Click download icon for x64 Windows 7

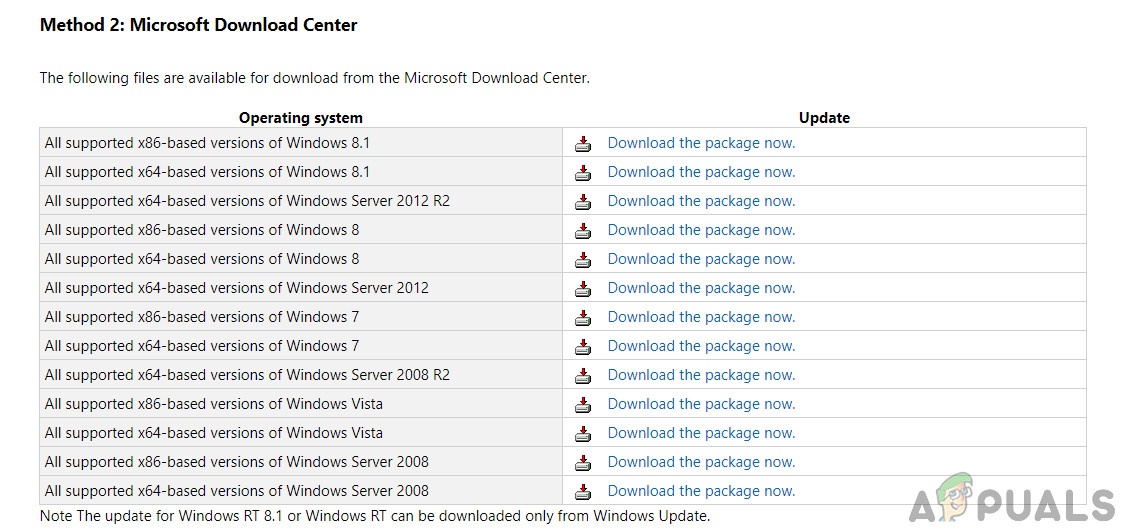click(x=583, y=347)
